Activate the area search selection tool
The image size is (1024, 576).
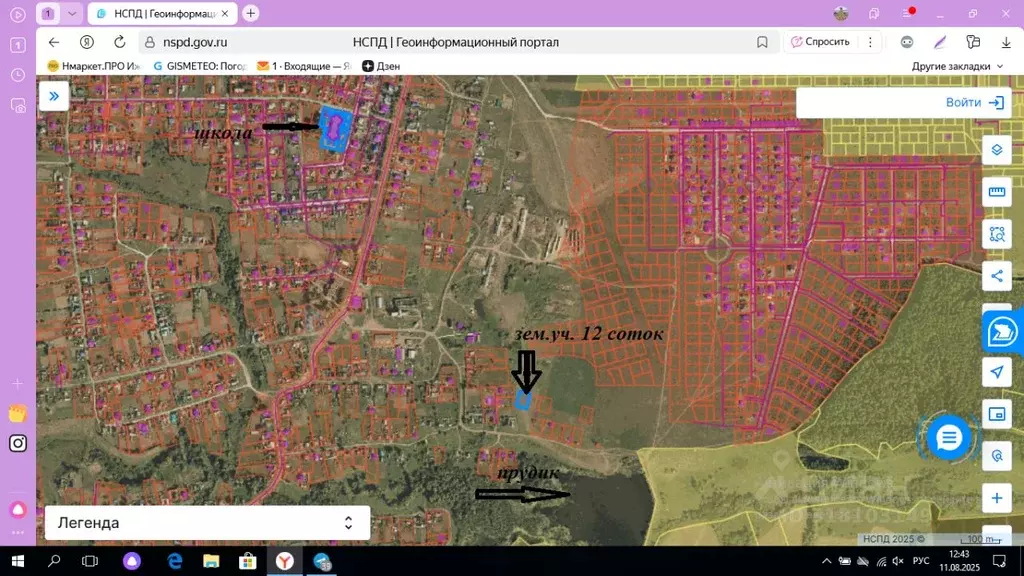tap(996, 234)
